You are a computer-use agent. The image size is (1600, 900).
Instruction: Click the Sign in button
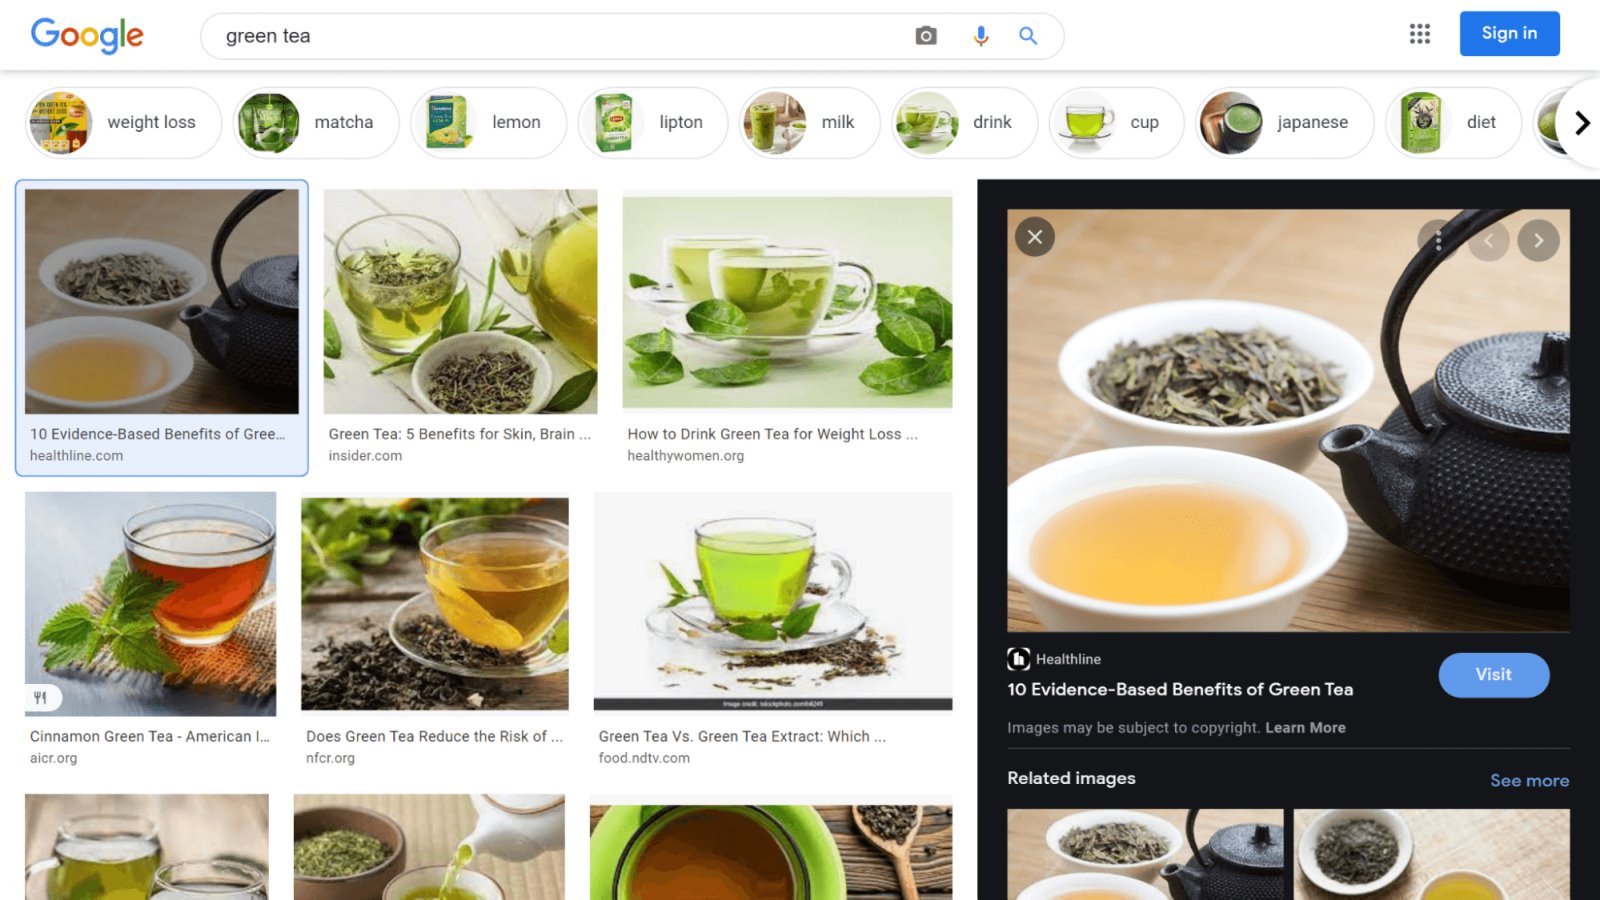[1509, 33]
